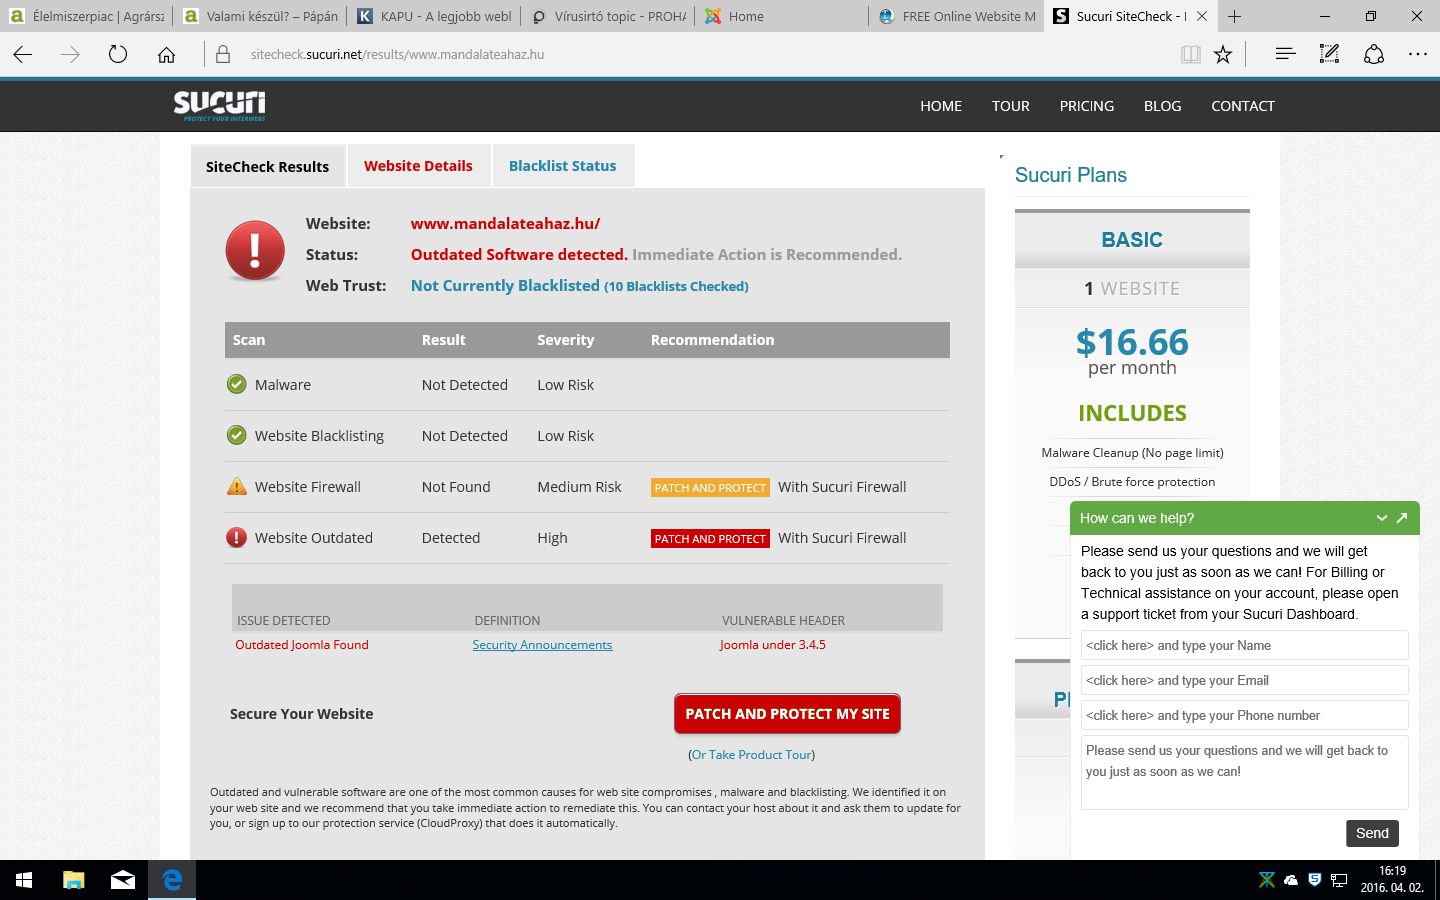Open the Website Details tab
Screen dimensions: 1440x900
click(418, 166)
